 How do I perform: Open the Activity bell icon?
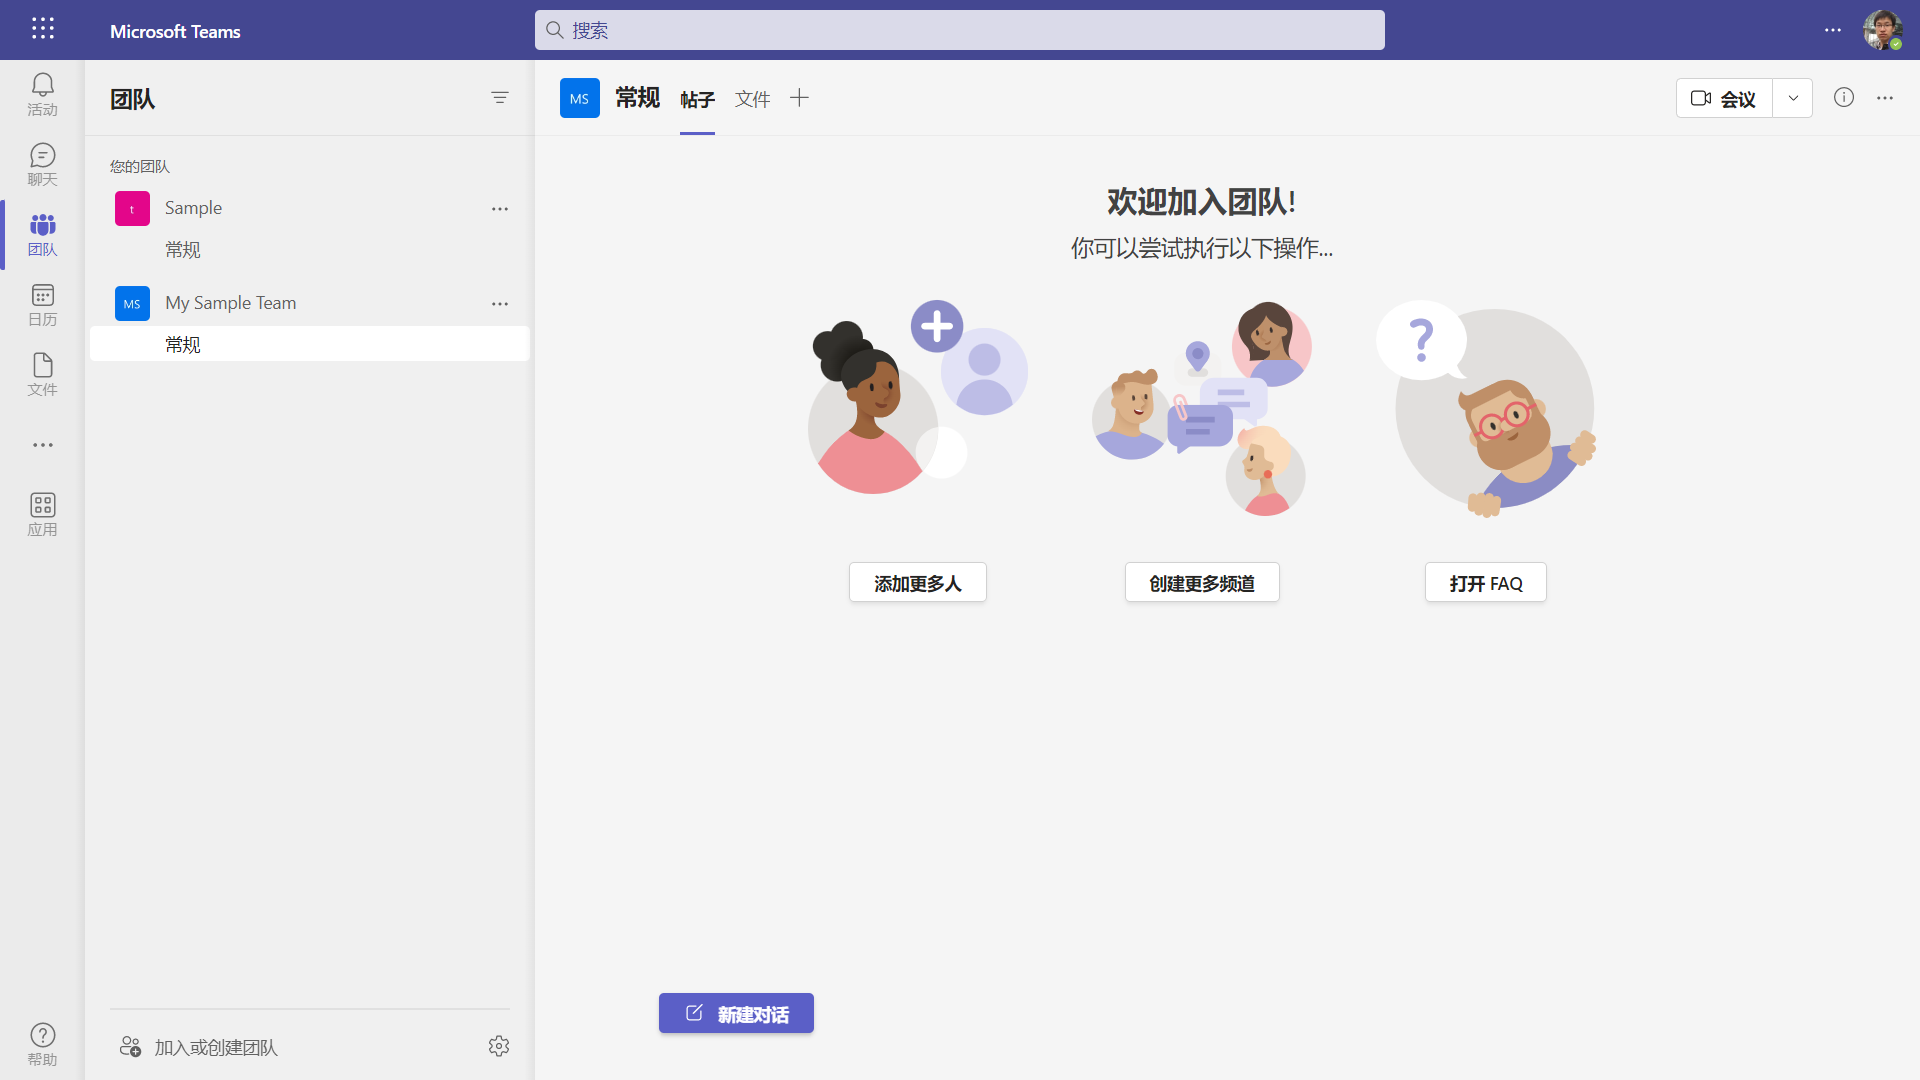pos(42,94)
